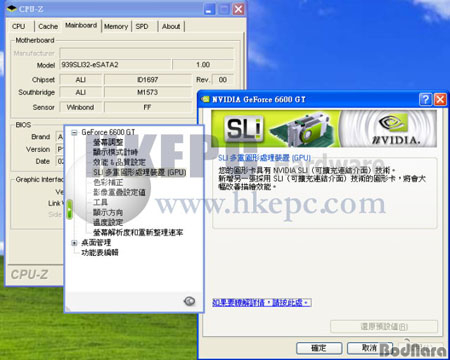Click the Model field 939SLI32-eSATA2
The image size is (450, 360).
pyautogui.click(x=115, y=65)
